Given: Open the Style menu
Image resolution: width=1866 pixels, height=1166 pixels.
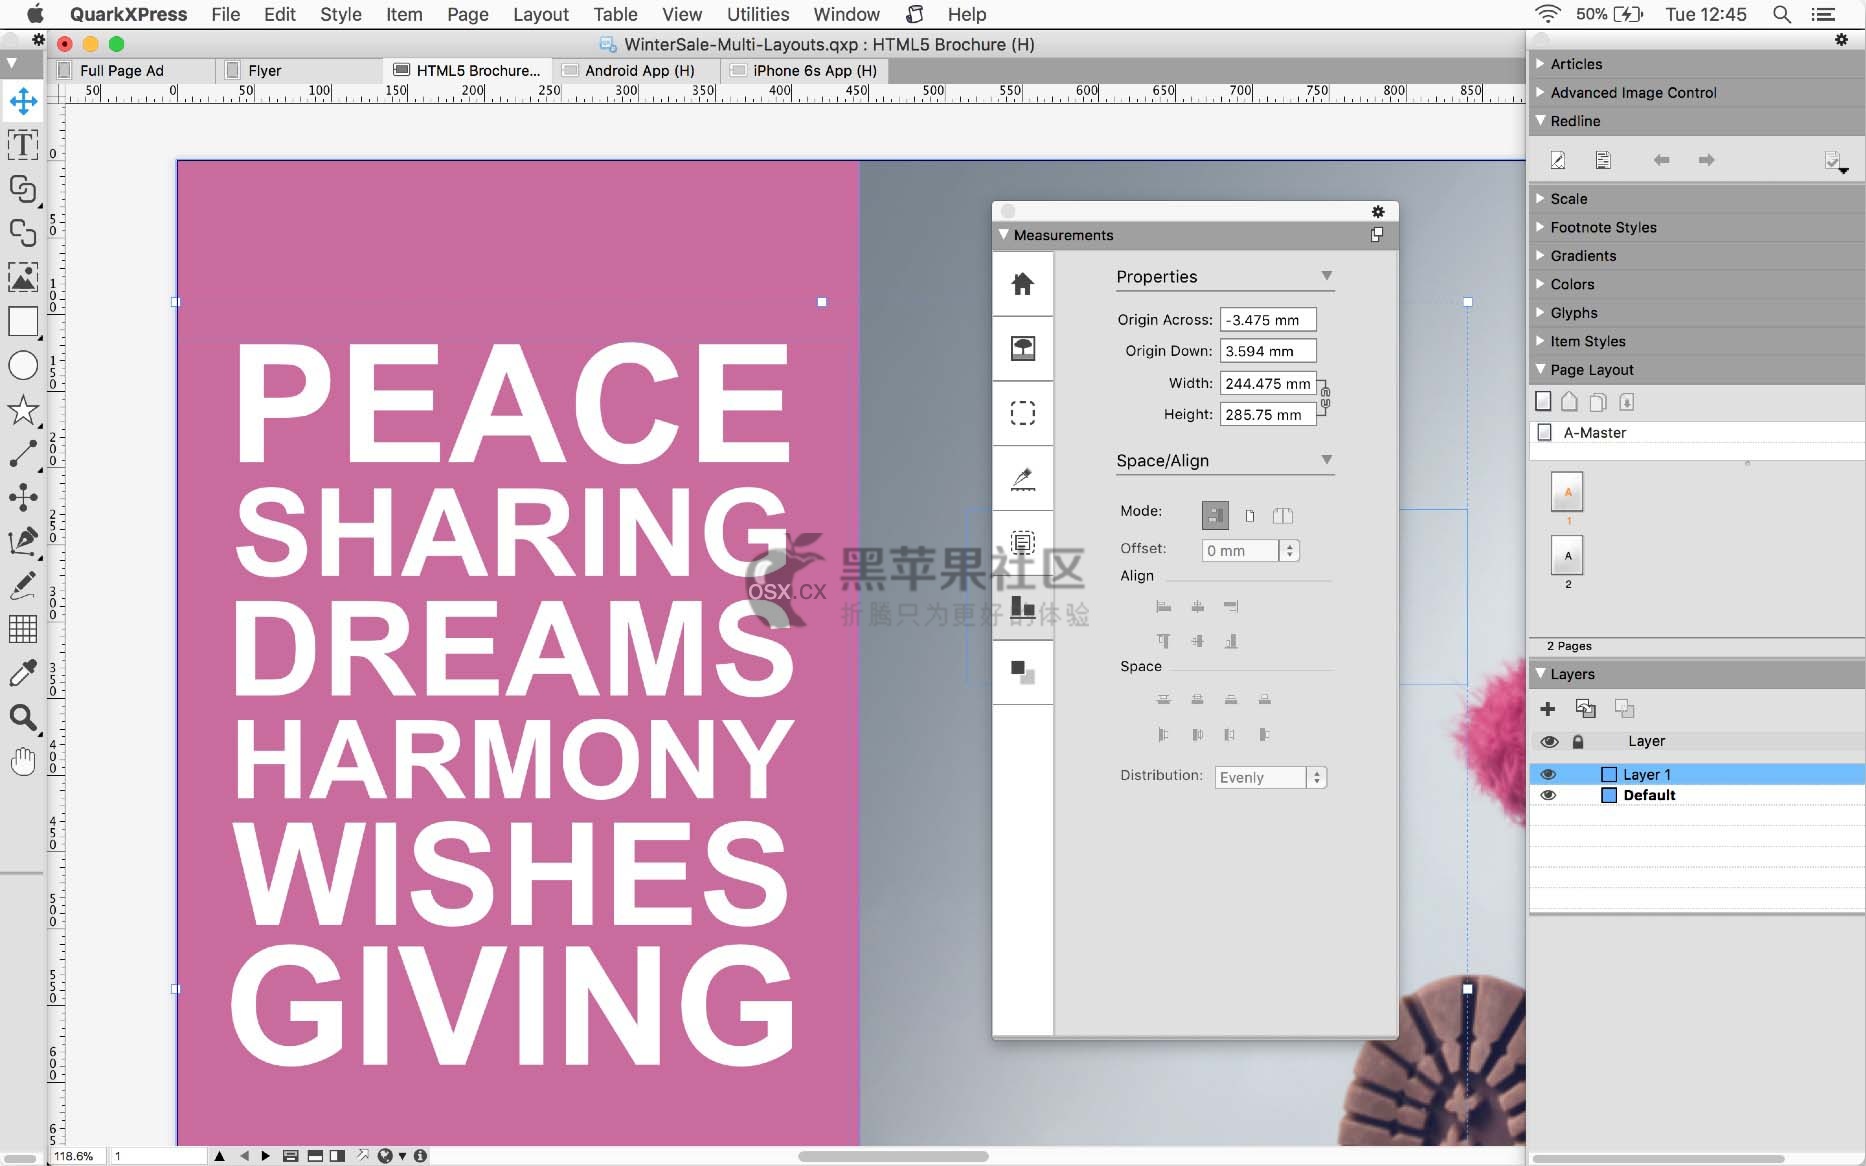Looking at the screenshot, I should (340, 14).
